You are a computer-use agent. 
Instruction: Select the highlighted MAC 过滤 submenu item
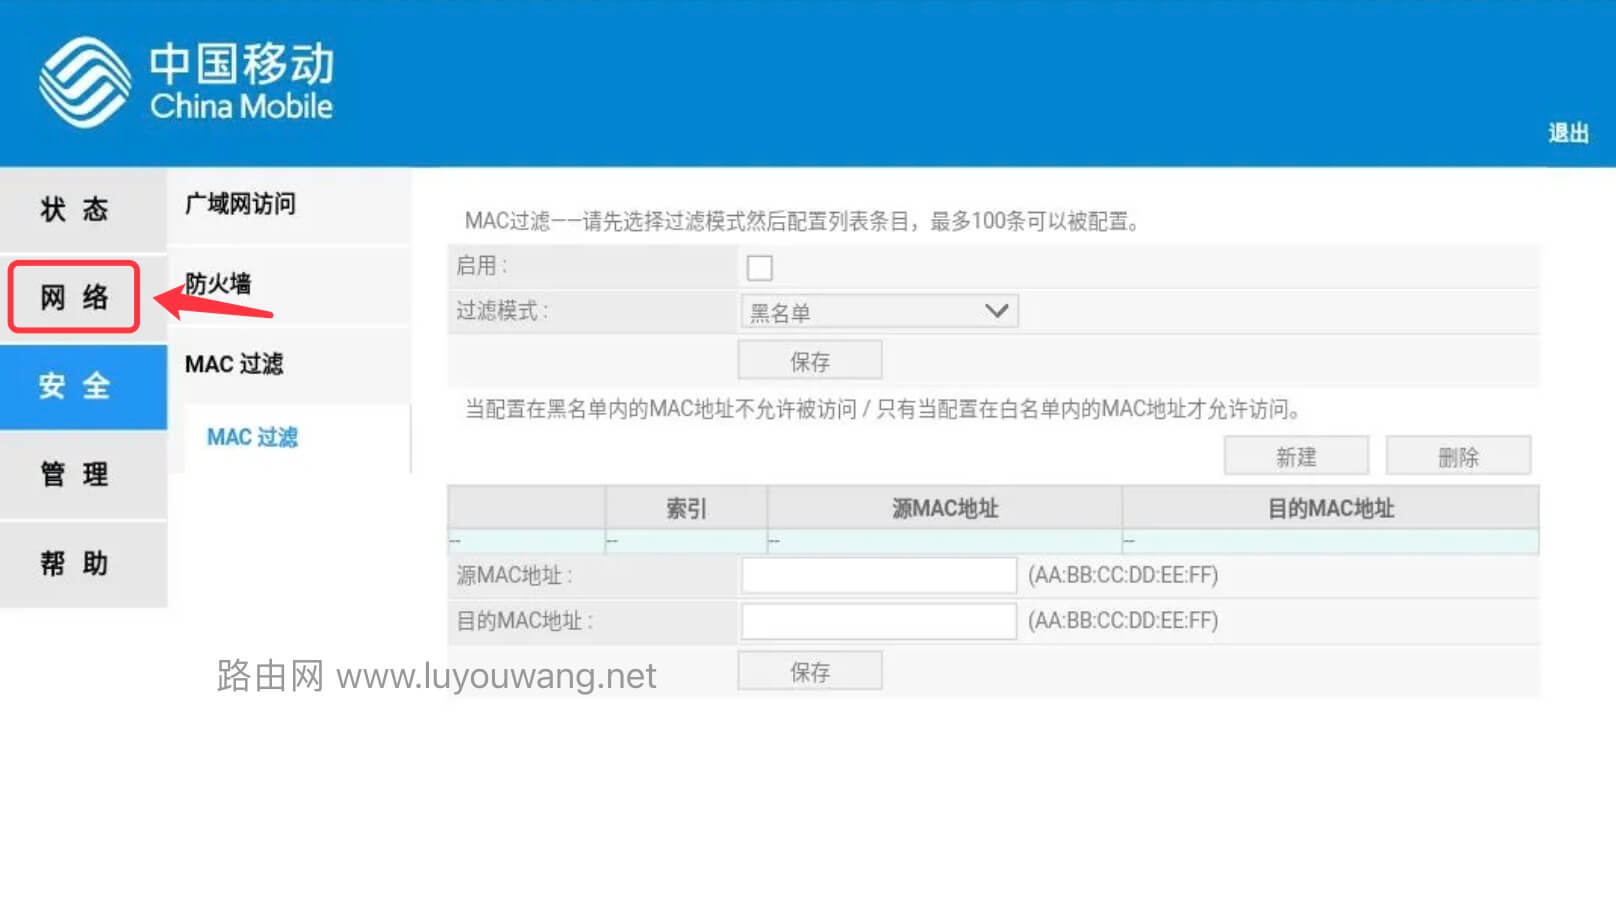pos(251,437)
